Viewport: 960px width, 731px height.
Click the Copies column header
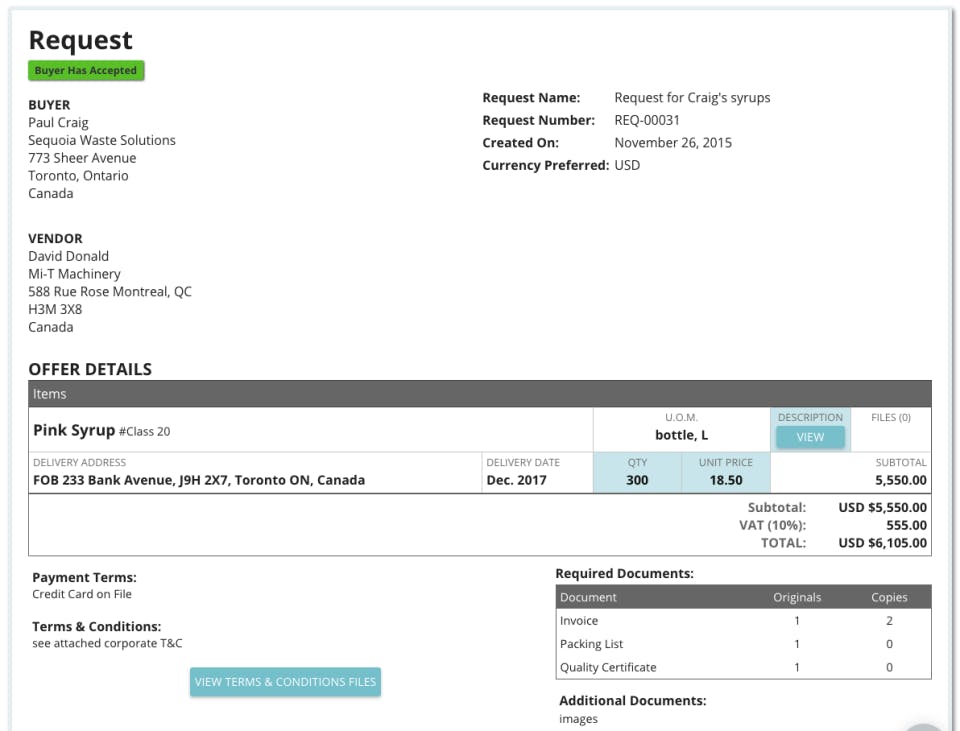coord(889,597)
